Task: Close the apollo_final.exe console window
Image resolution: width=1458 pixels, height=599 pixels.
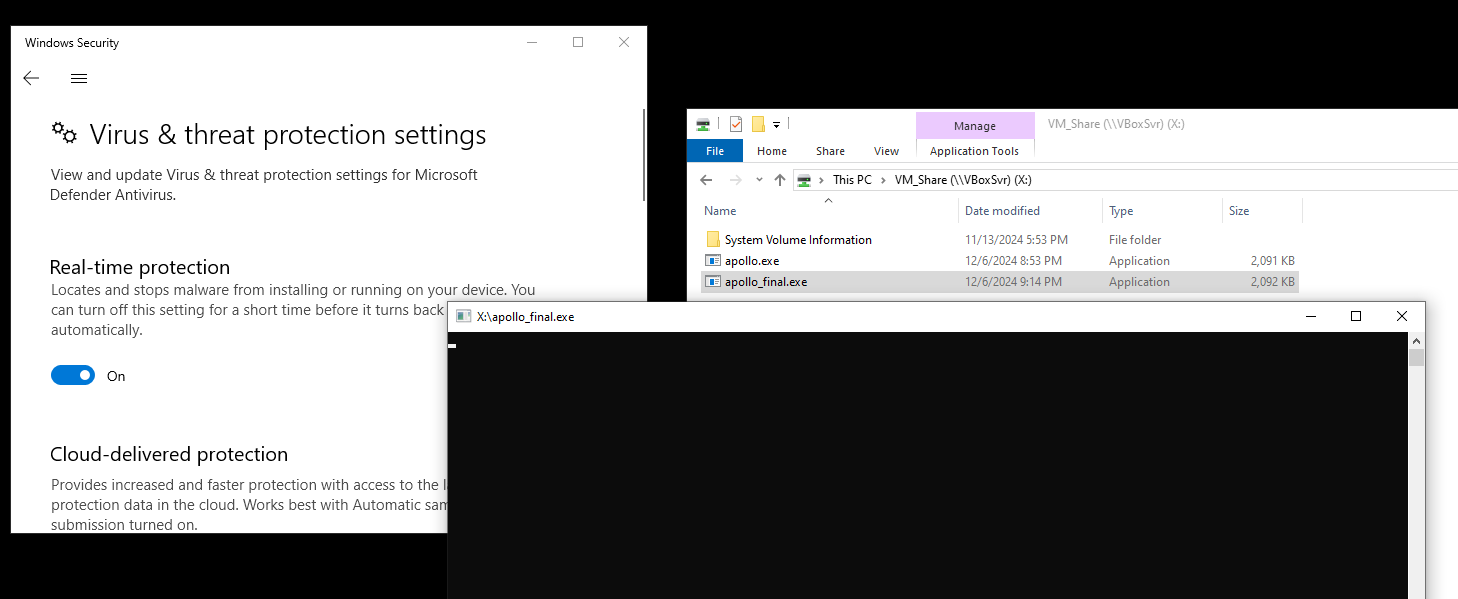Action: coord(1402,316)
